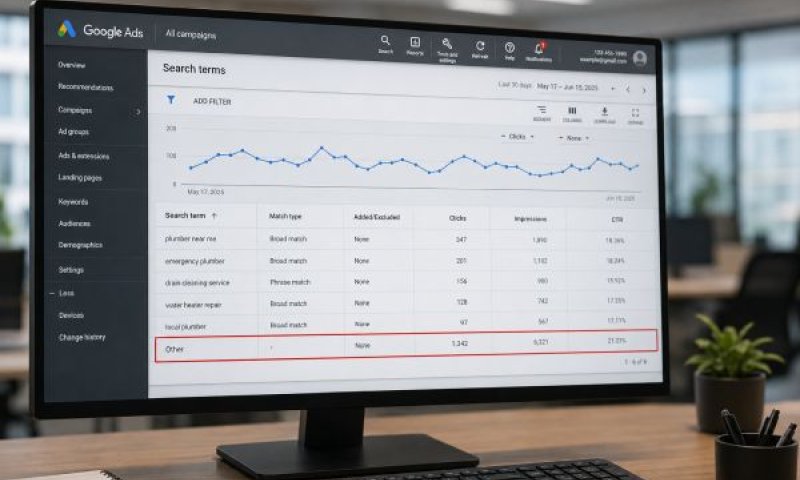The image size is (800, 480).
Task: Click the ADD FILTER button
Action: [212, 102]
